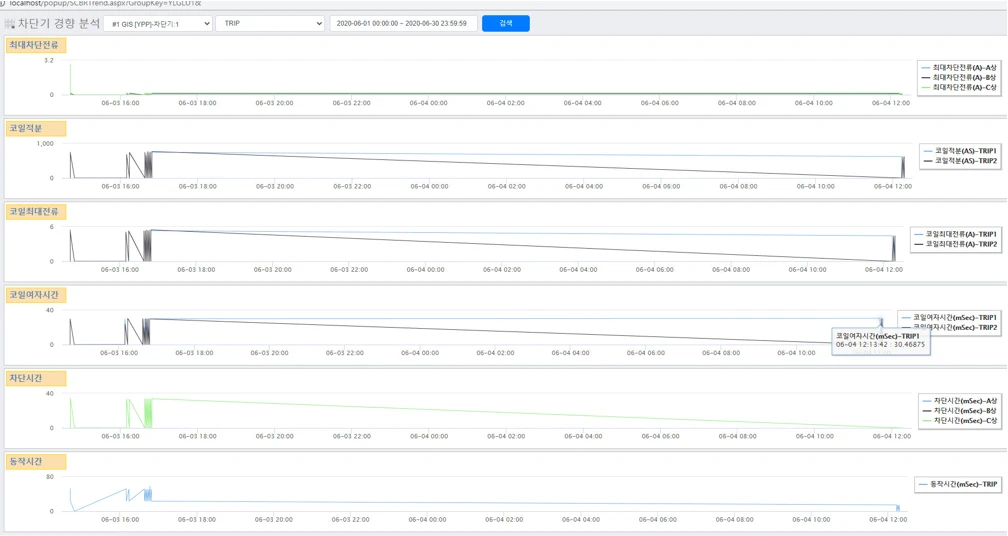Click the 동작시간 section header label
Screen dimensions: 1008x536
36,461
